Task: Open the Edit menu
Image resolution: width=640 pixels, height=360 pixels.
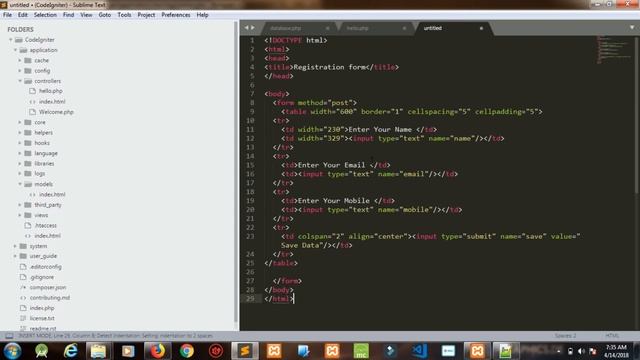Action: tap(22, 15)
